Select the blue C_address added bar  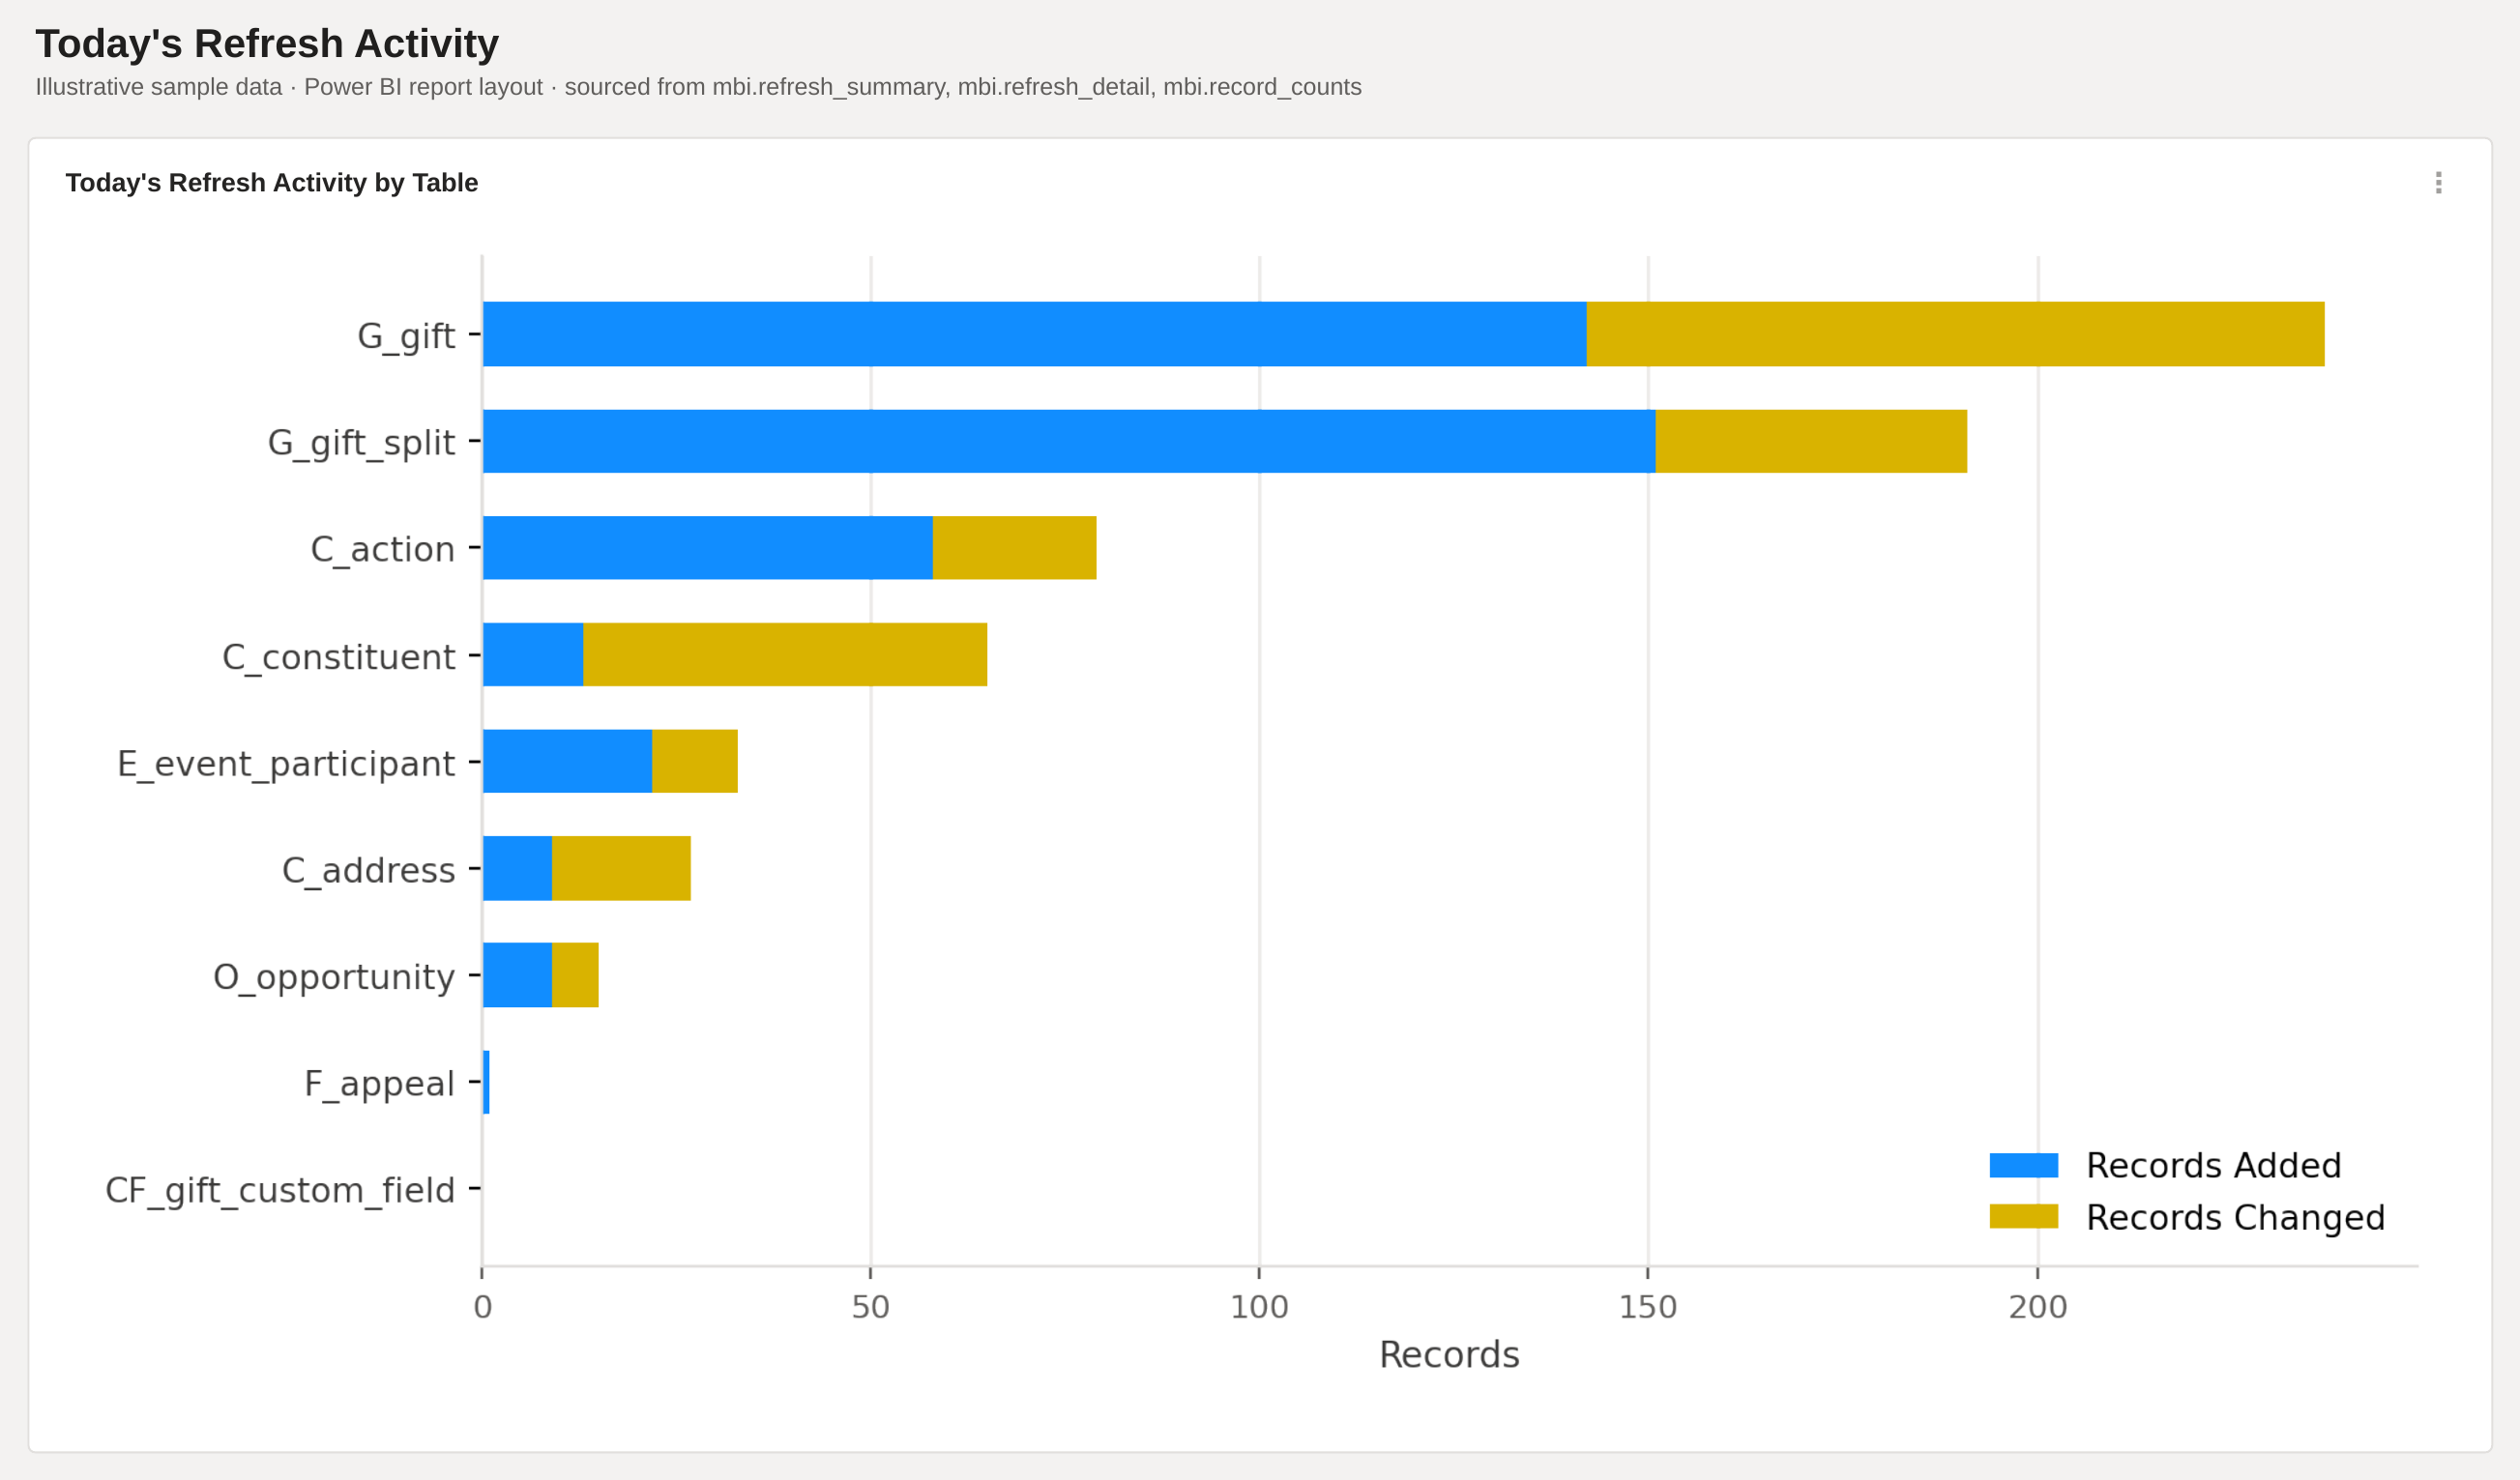pyautogui.click(x=517, y=868)
